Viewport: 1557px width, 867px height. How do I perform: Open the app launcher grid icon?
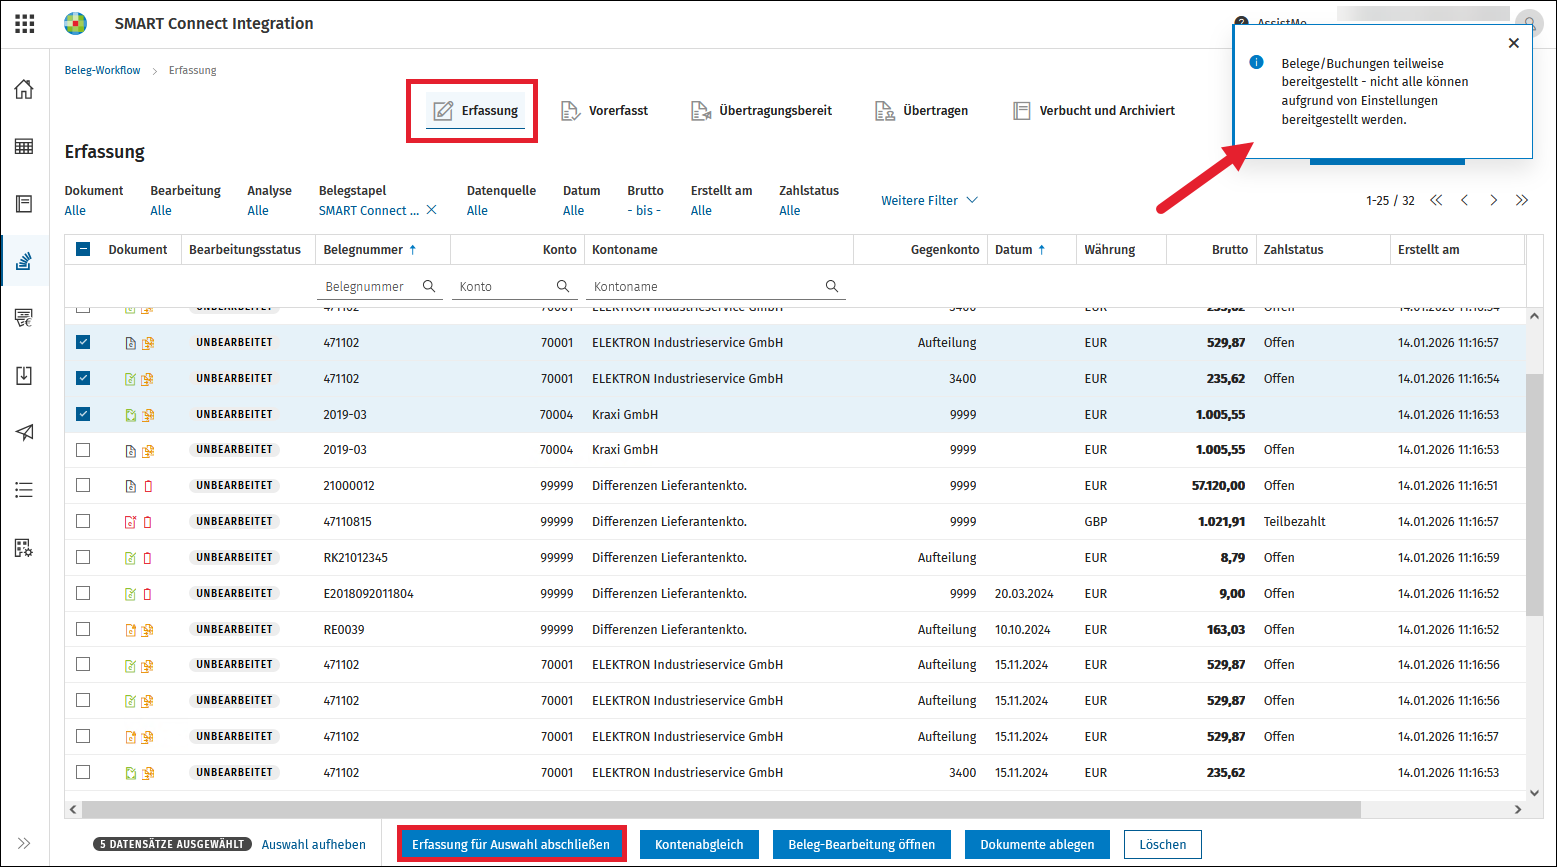click(x=25, y=23)
